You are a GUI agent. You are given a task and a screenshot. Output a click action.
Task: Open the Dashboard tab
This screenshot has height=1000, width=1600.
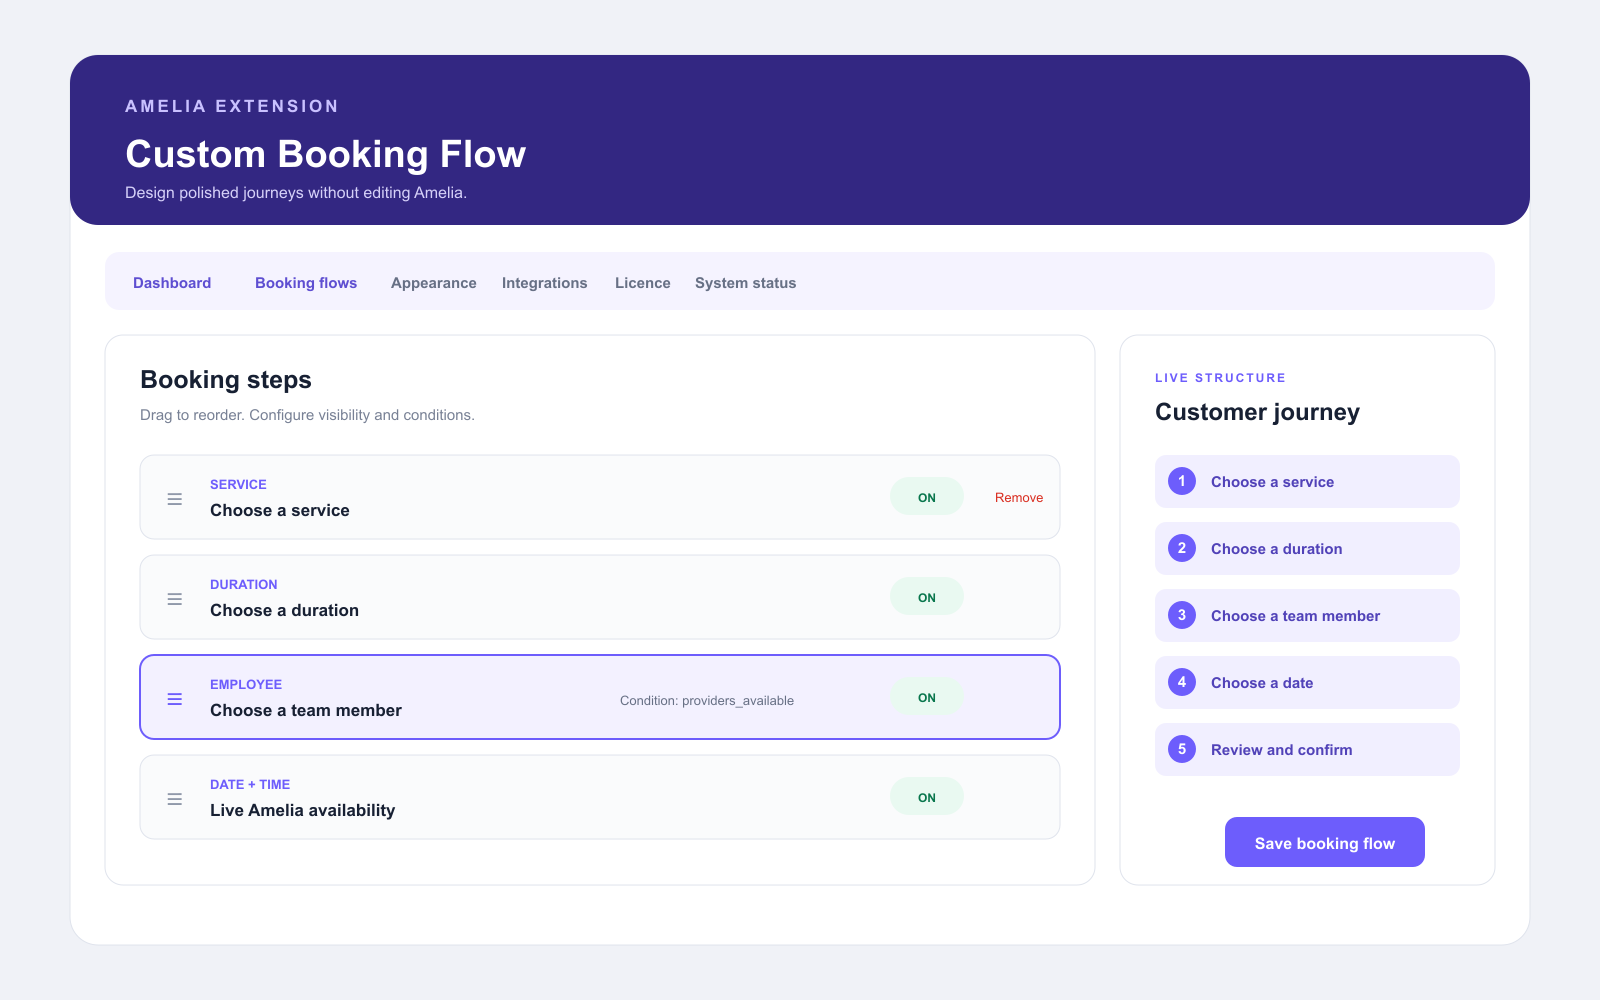172,283
